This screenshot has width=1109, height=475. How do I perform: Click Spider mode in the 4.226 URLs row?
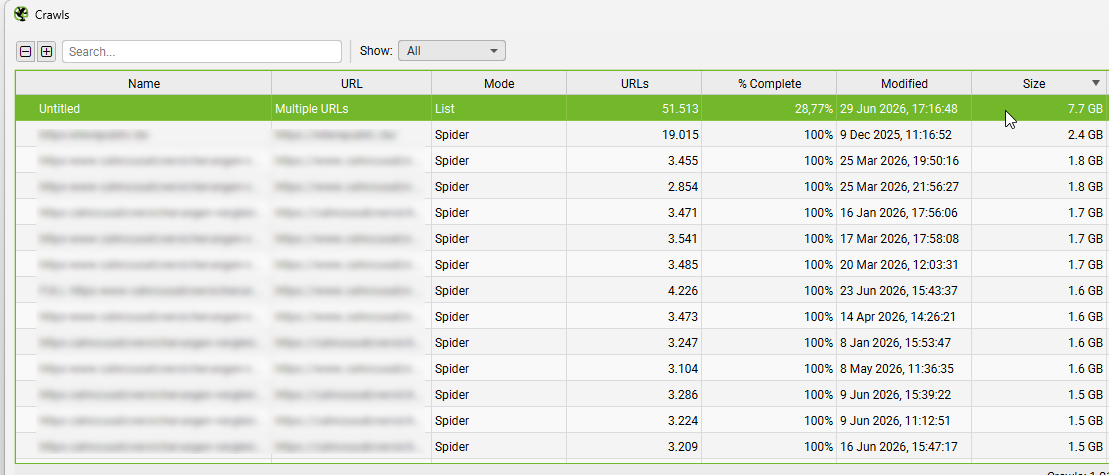[452, 291]
